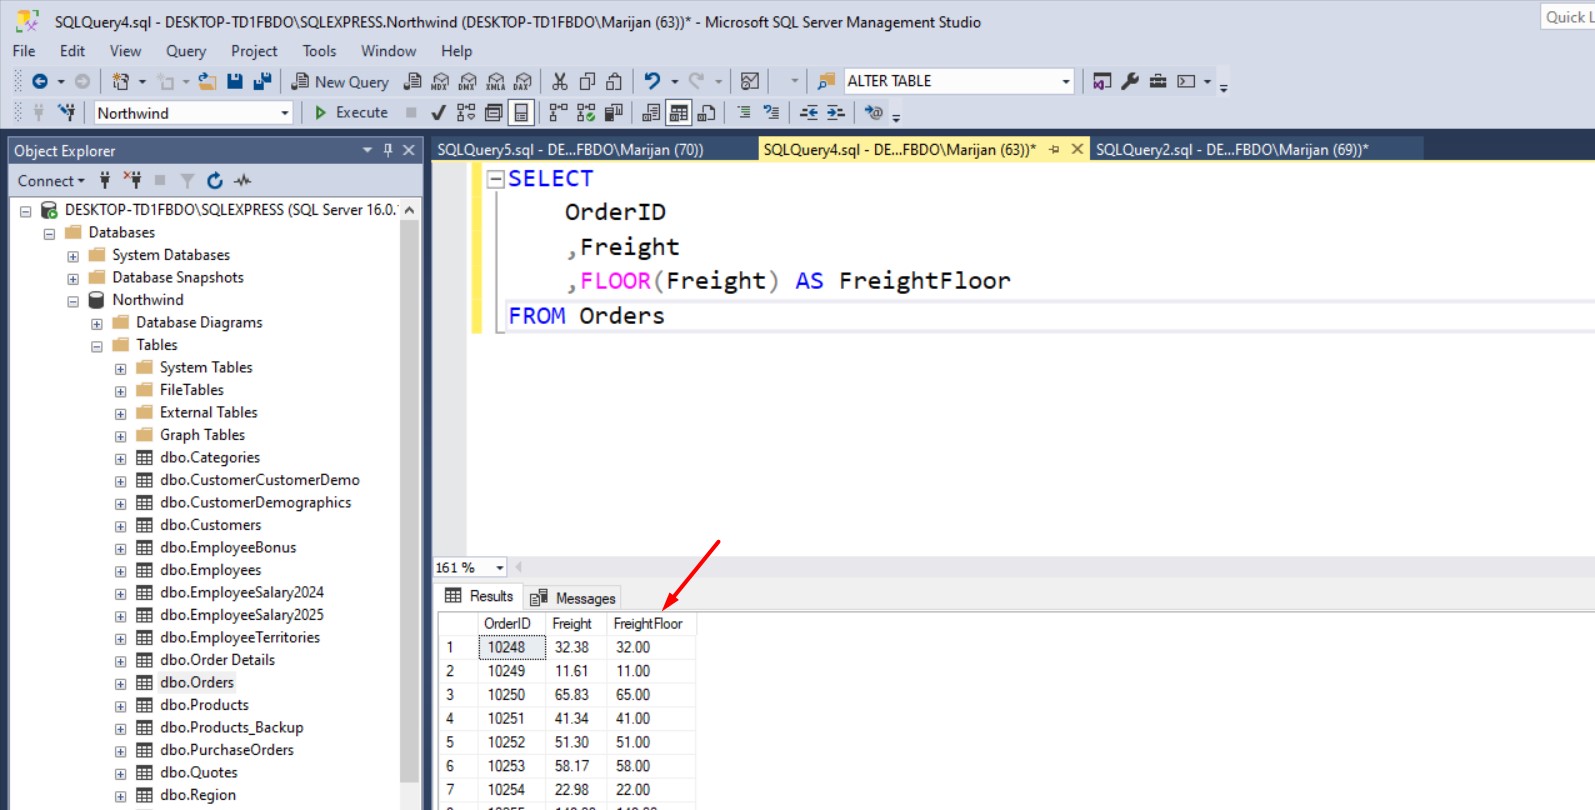Click the DMX query icon
Screen dimensions: 1595x810
468,82
